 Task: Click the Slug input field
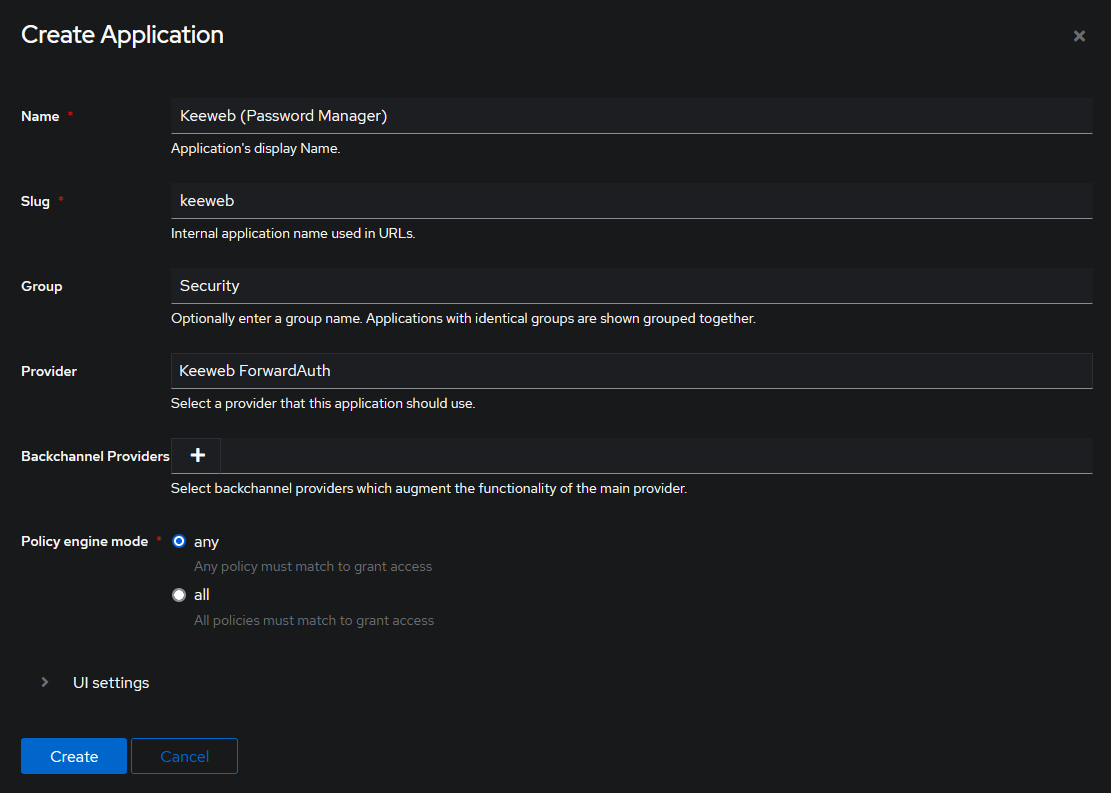(x=631, y=201)
